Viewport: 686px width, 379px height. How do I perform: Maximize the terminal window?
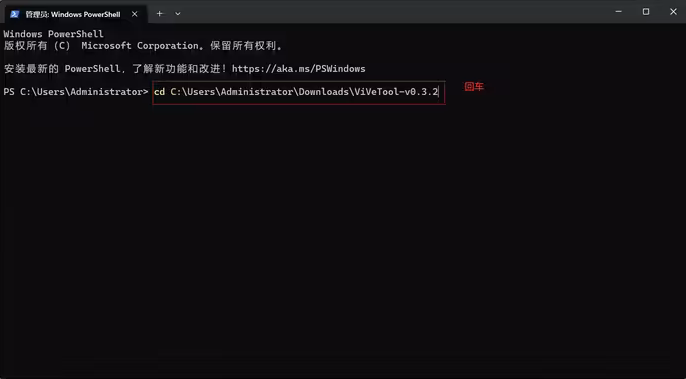(x=646, y=12)
